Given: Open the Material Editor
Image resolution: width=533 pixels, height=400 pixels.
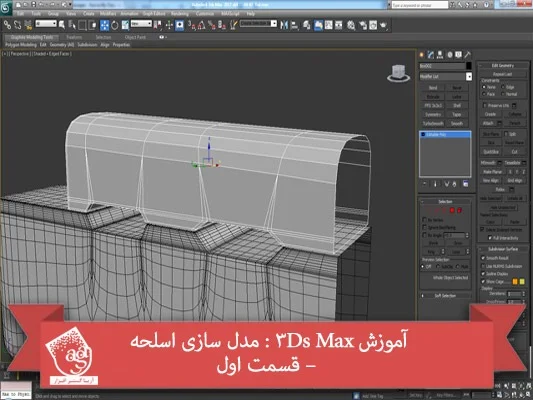Looking at the screenshot, I should pos(351,25).
